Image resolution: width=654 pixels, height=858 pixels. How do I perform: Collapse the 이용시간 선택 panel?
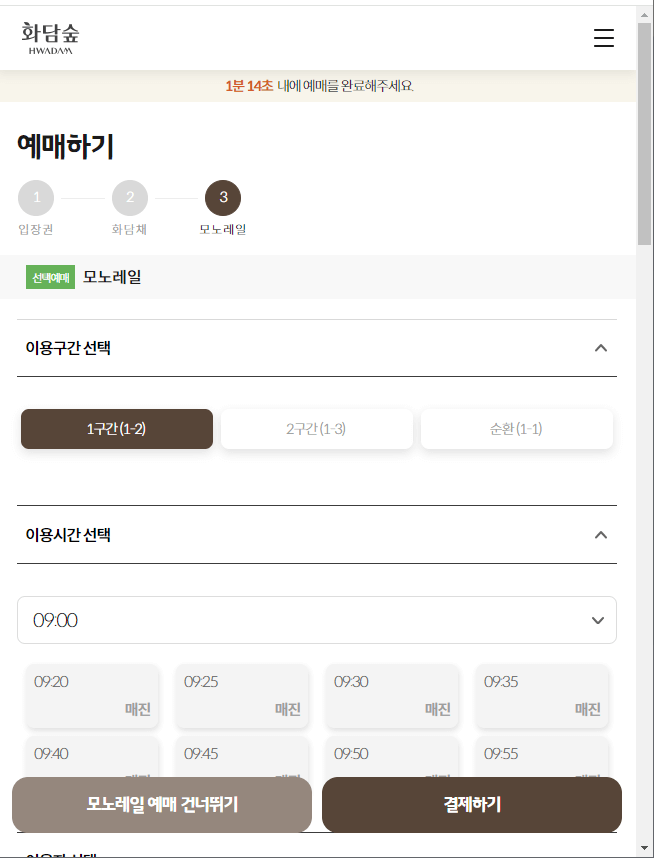click(601, 534)
